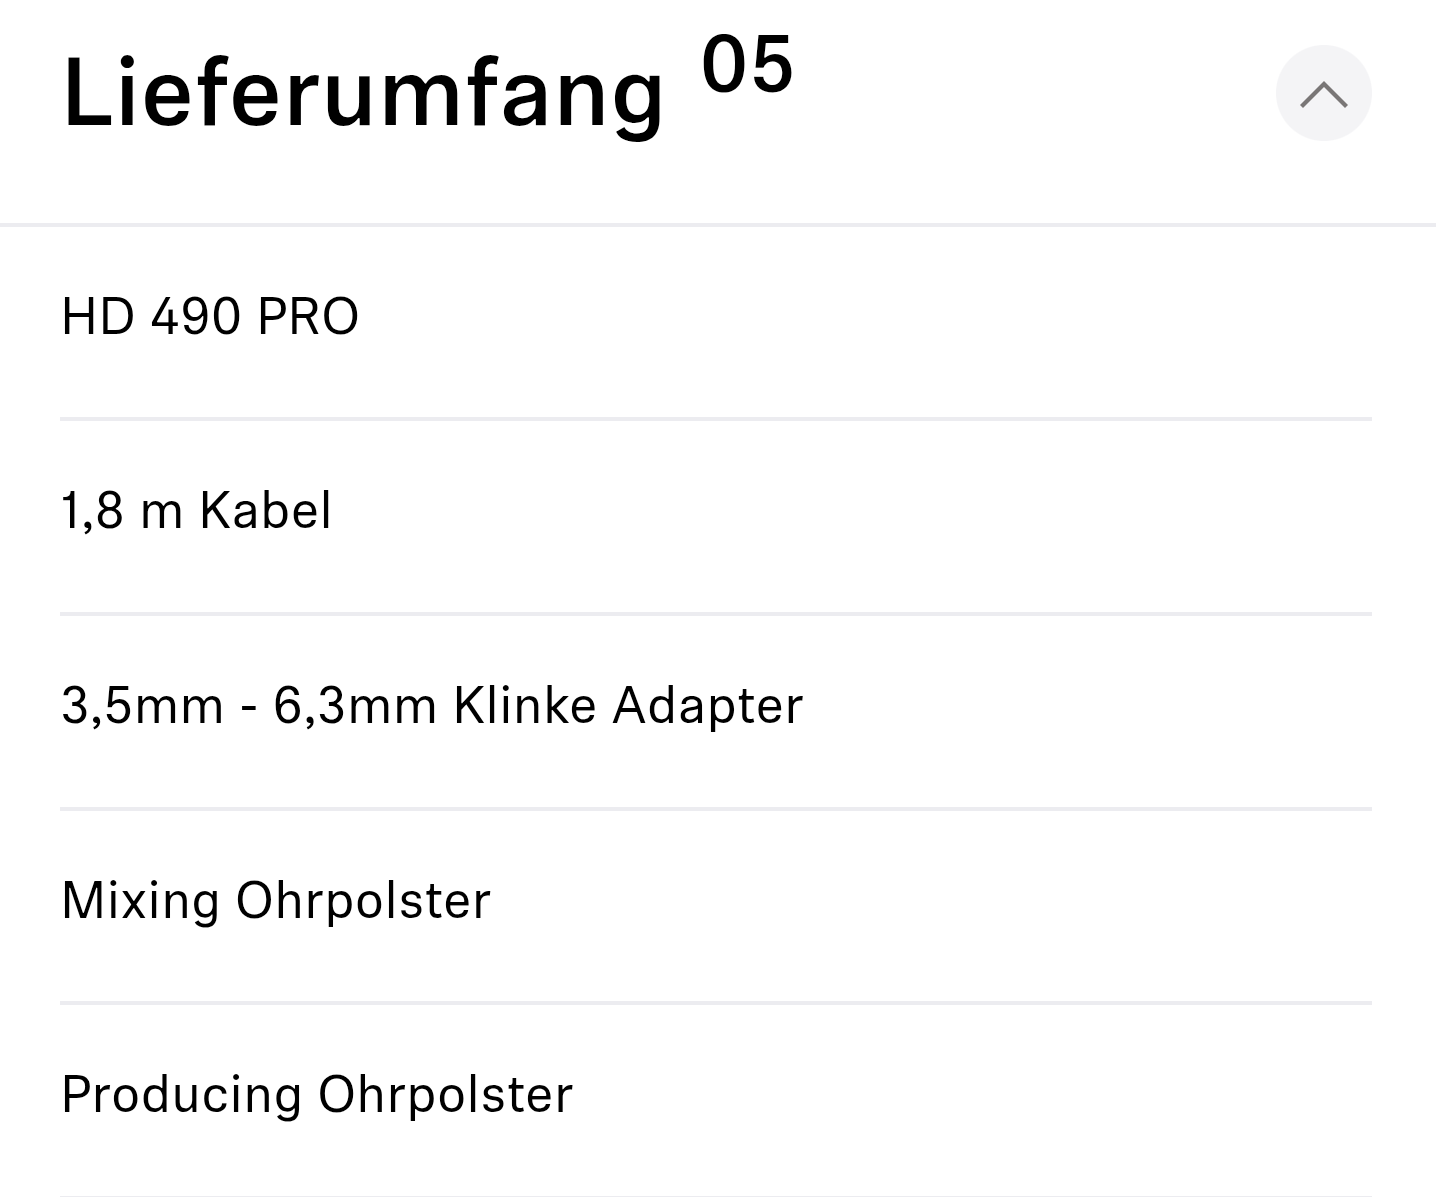Click the word Klinke
Viewport: 1436px width, 1197px height.
pyautogui.click(x=525, y=706)
